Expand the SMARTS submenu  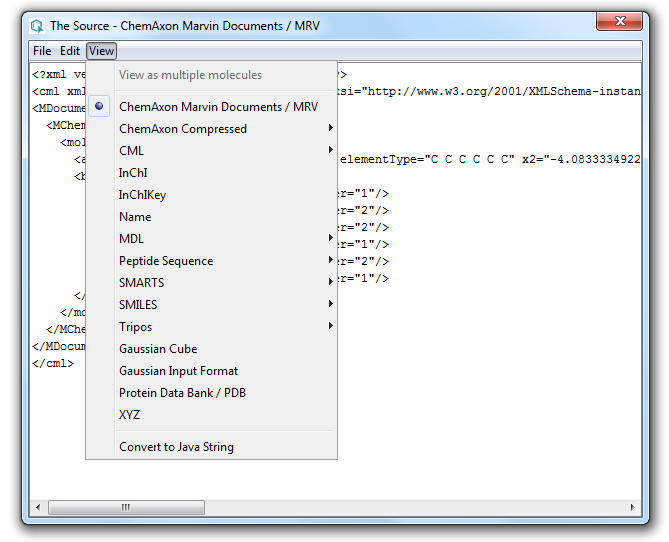pos(142,283)
